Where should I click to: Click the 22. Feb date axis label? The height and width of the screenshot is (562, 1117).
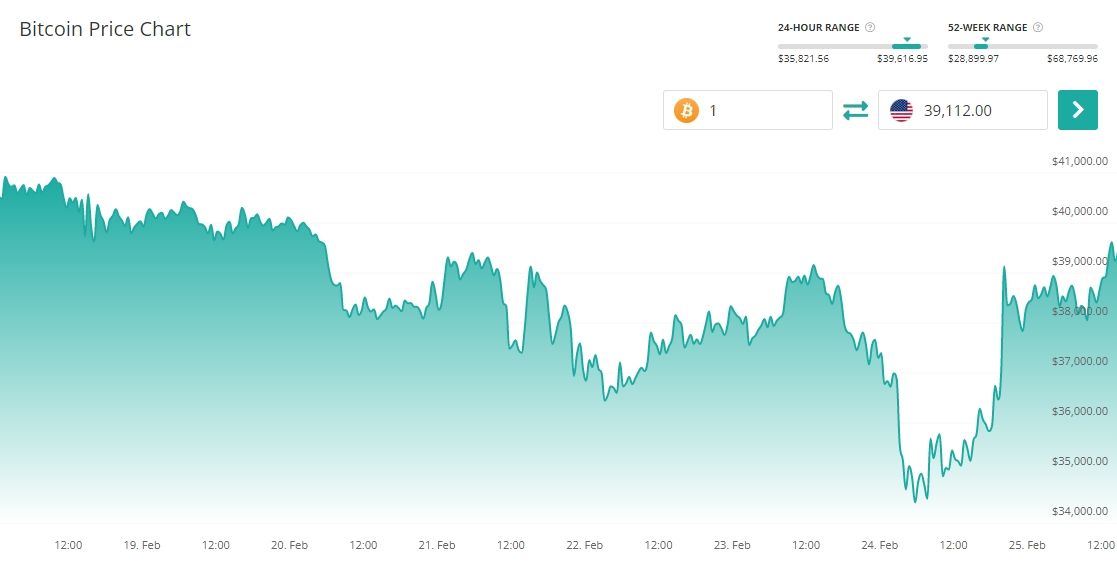pyautogui.click(x=584, y=545)
